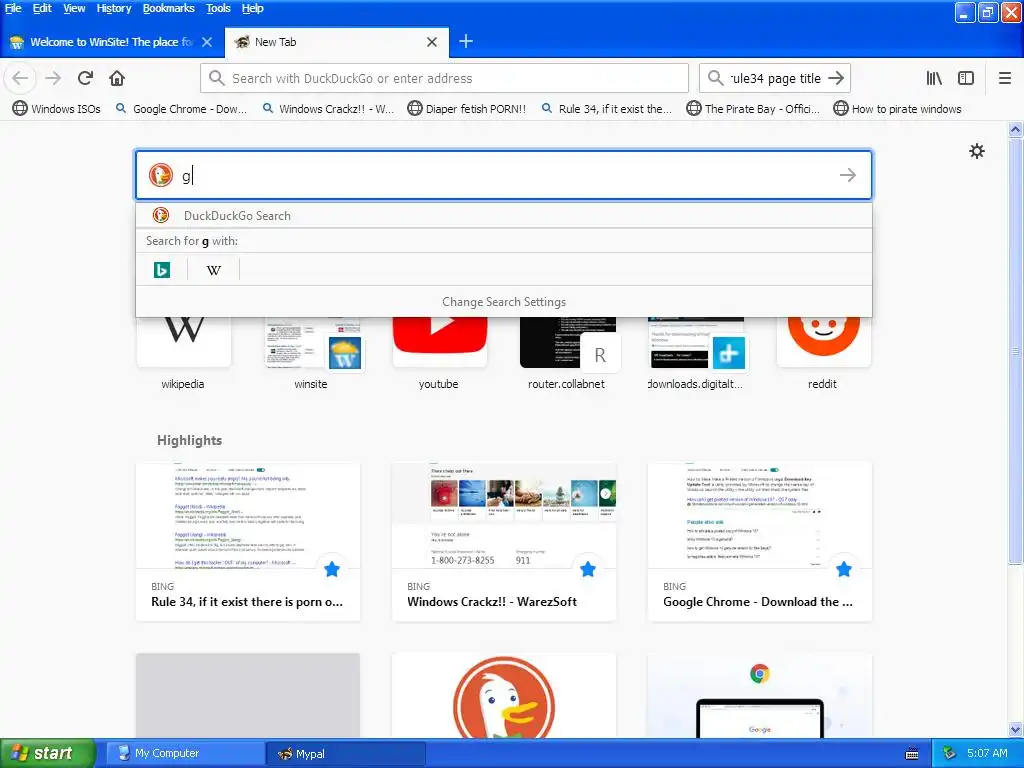
Task: Open the hamburger application menu
Action: click(1005, 78)
